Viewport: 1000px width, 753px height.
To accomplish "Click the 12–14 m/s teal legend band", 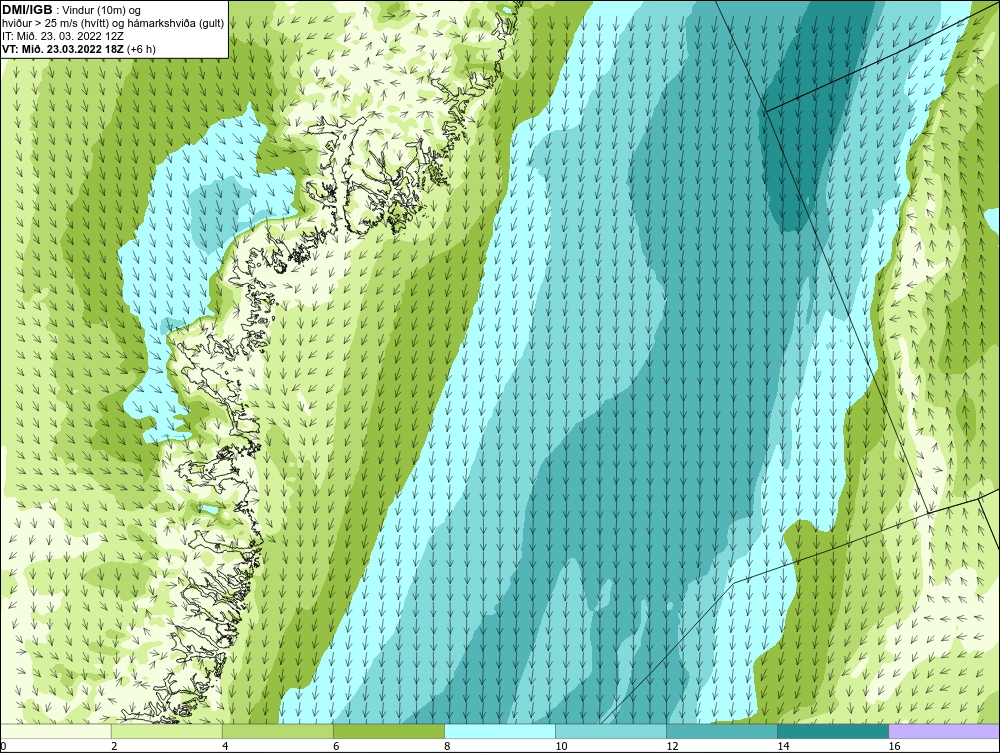I will (x=722, y=731).
